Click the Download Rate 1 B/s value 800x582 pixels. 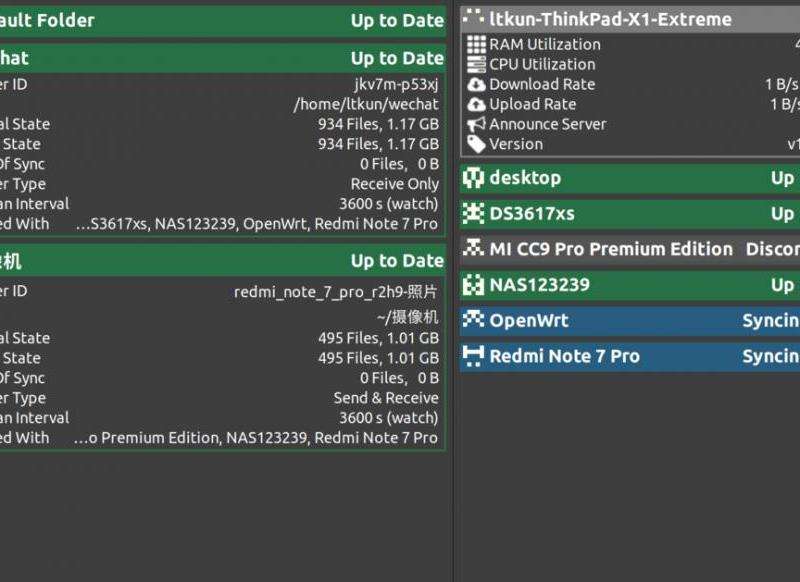[782, 84]
